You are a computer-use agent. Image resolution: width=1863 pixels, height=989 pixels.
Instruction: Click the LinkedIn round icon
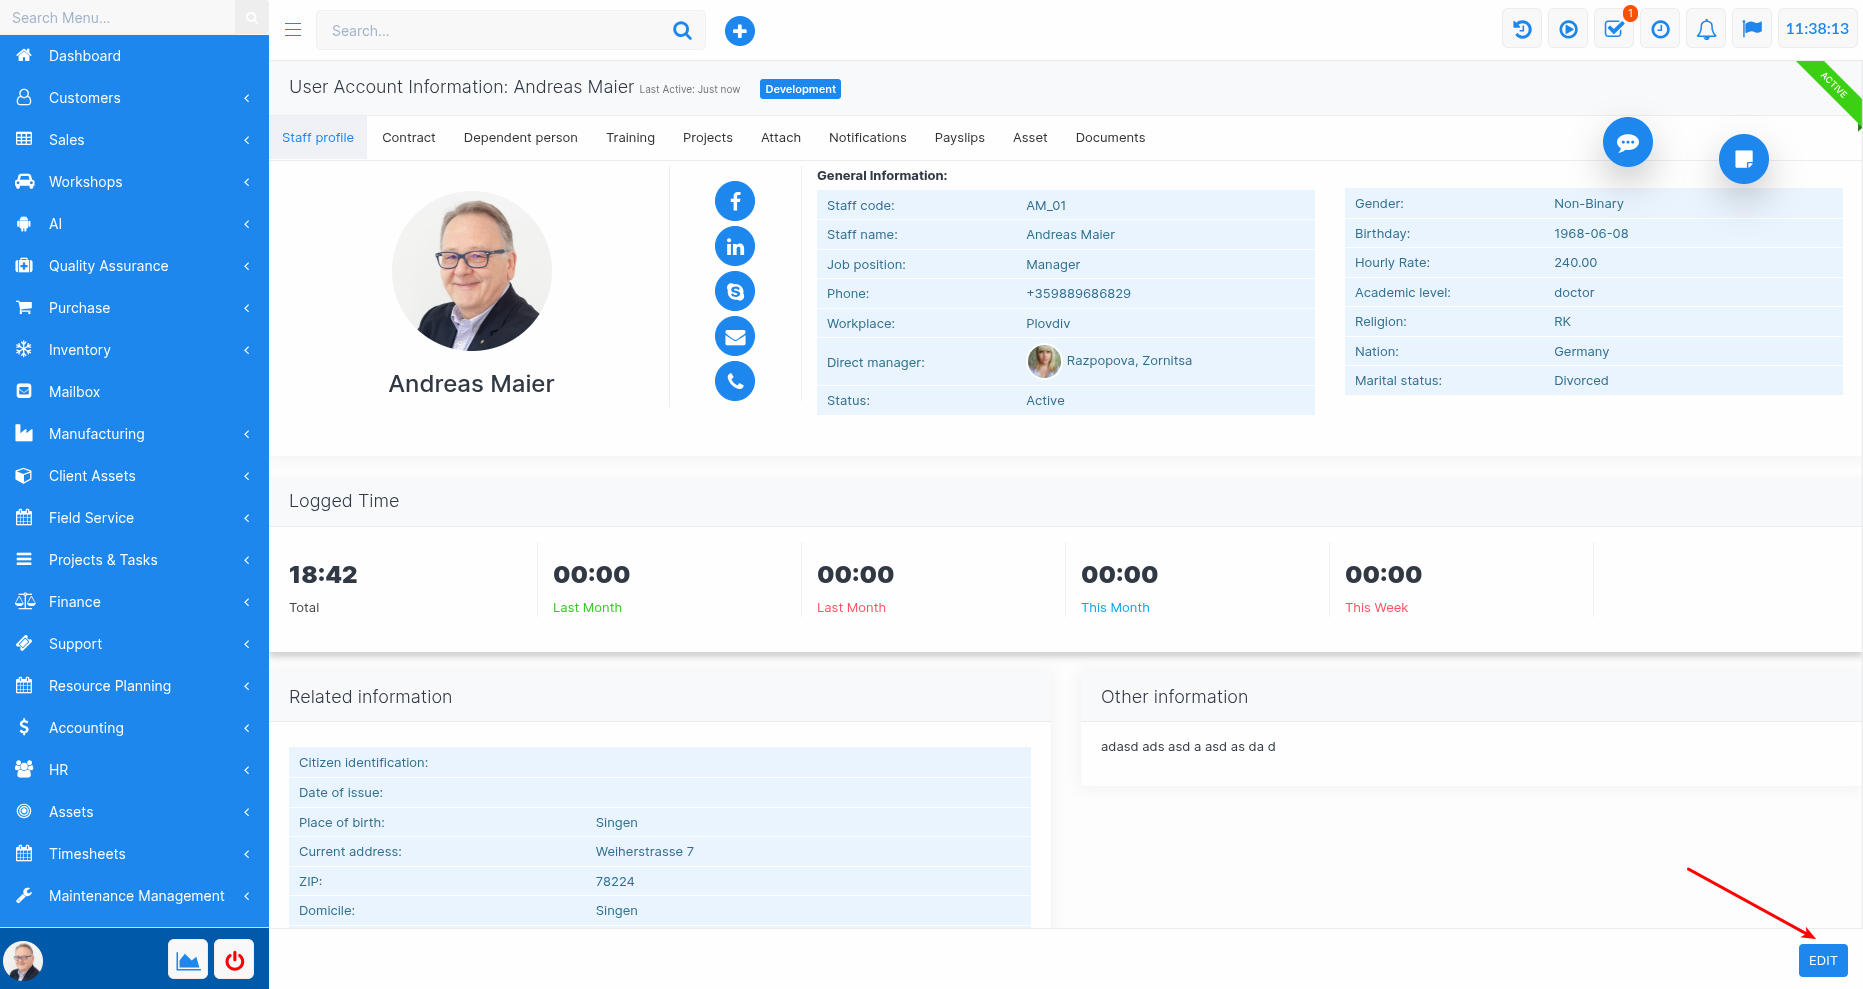point(734,246)
